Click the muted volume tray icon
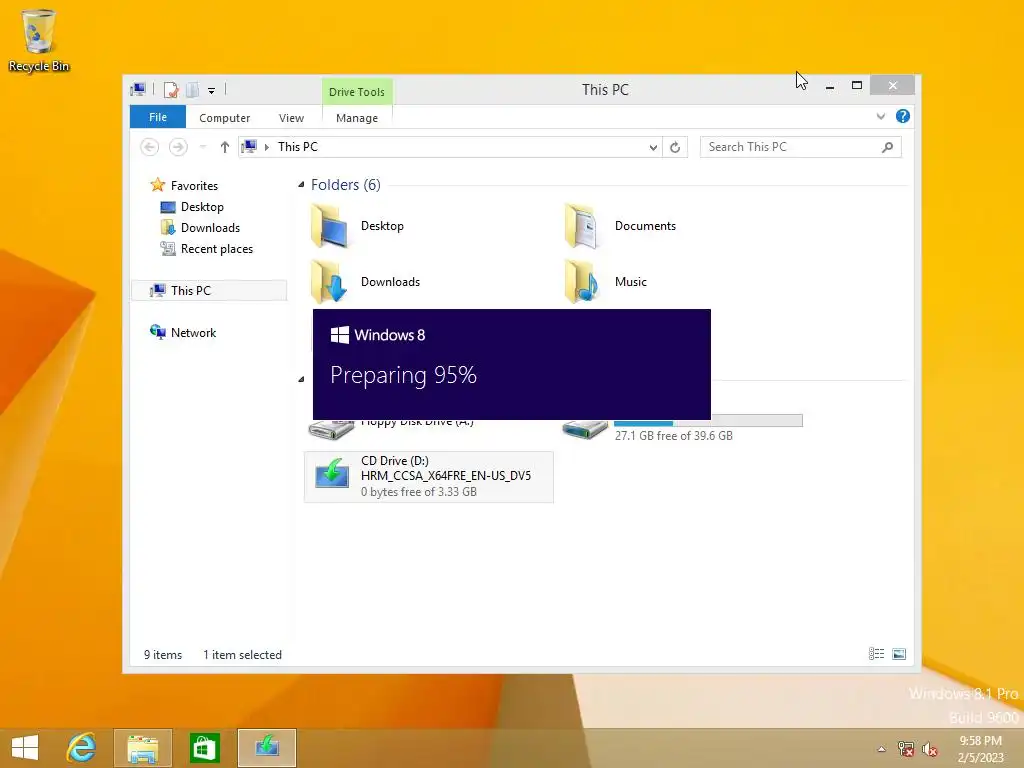1024x768 pixels. point(929,749)
